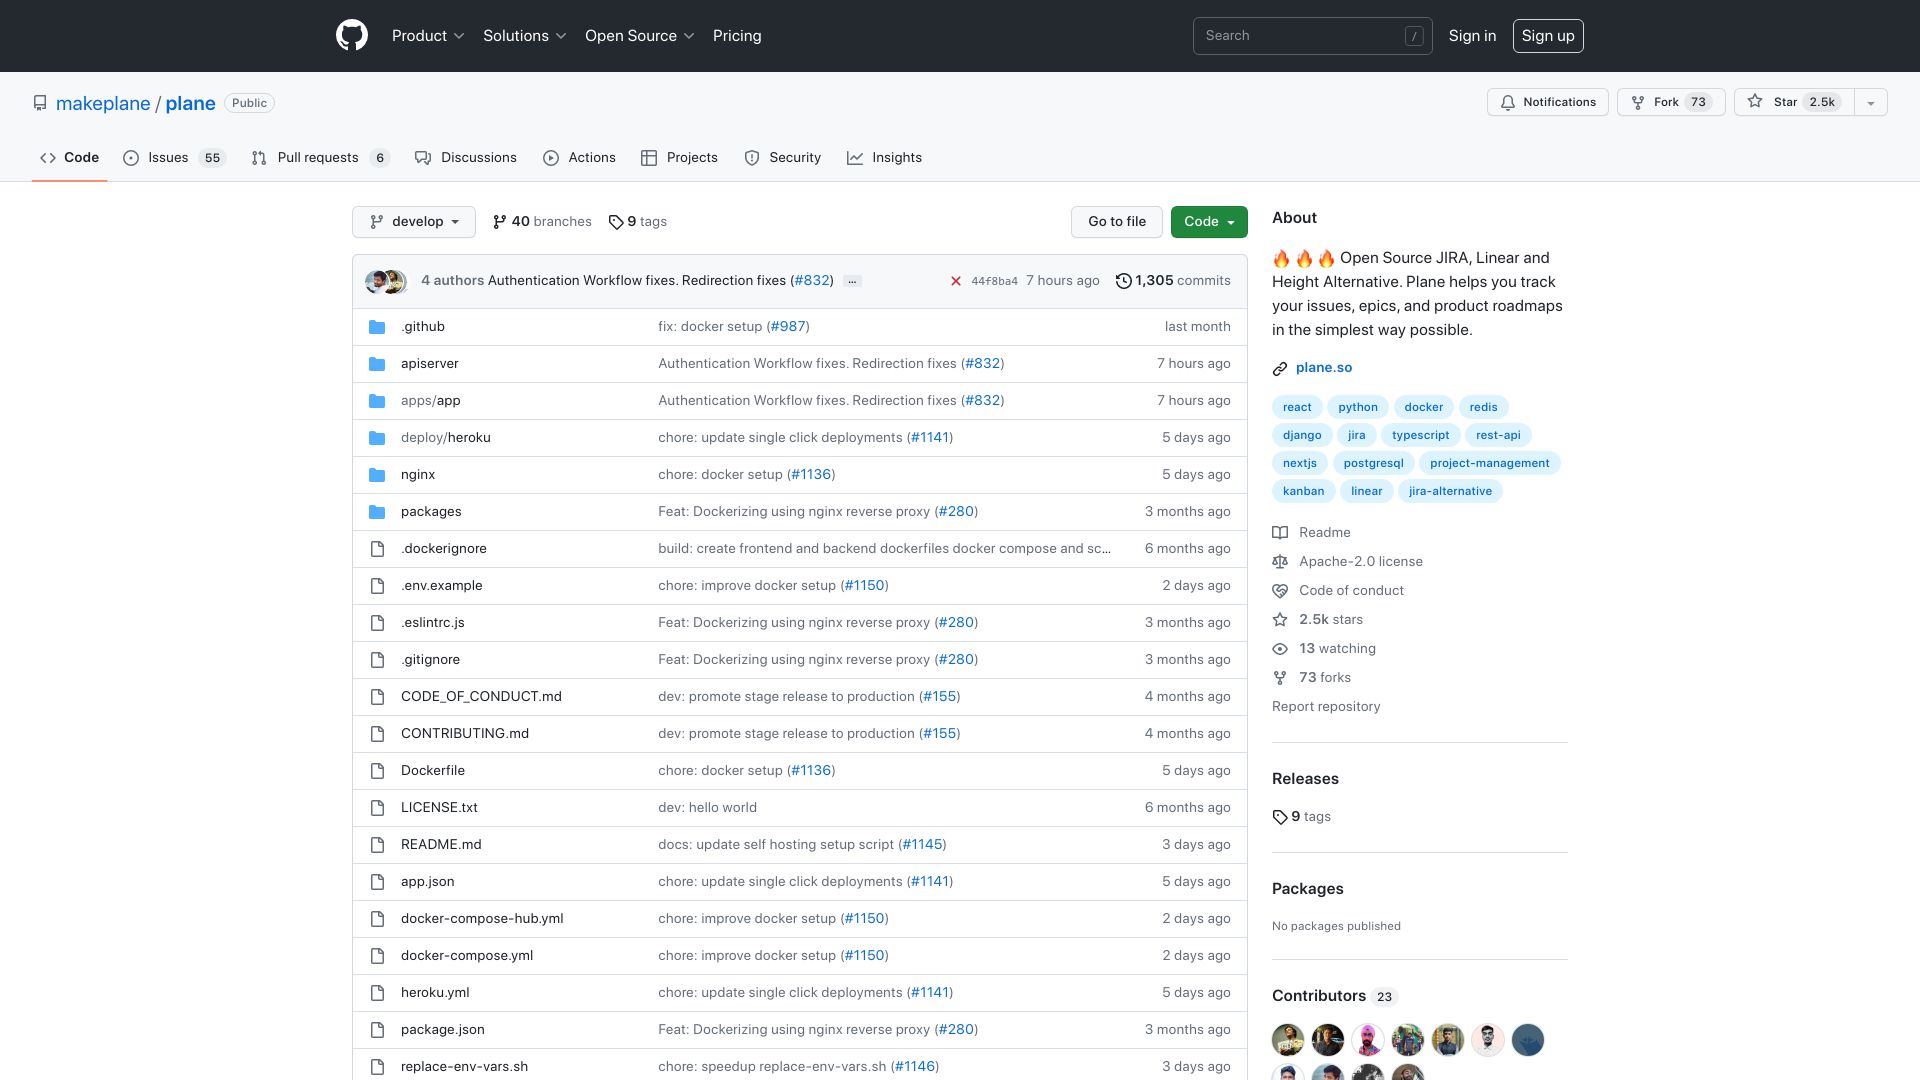The width and height of the screenshot is (1920, 1080).
Task: Click the branches icon next to 40 branches
Action: [x=500, y=222]
